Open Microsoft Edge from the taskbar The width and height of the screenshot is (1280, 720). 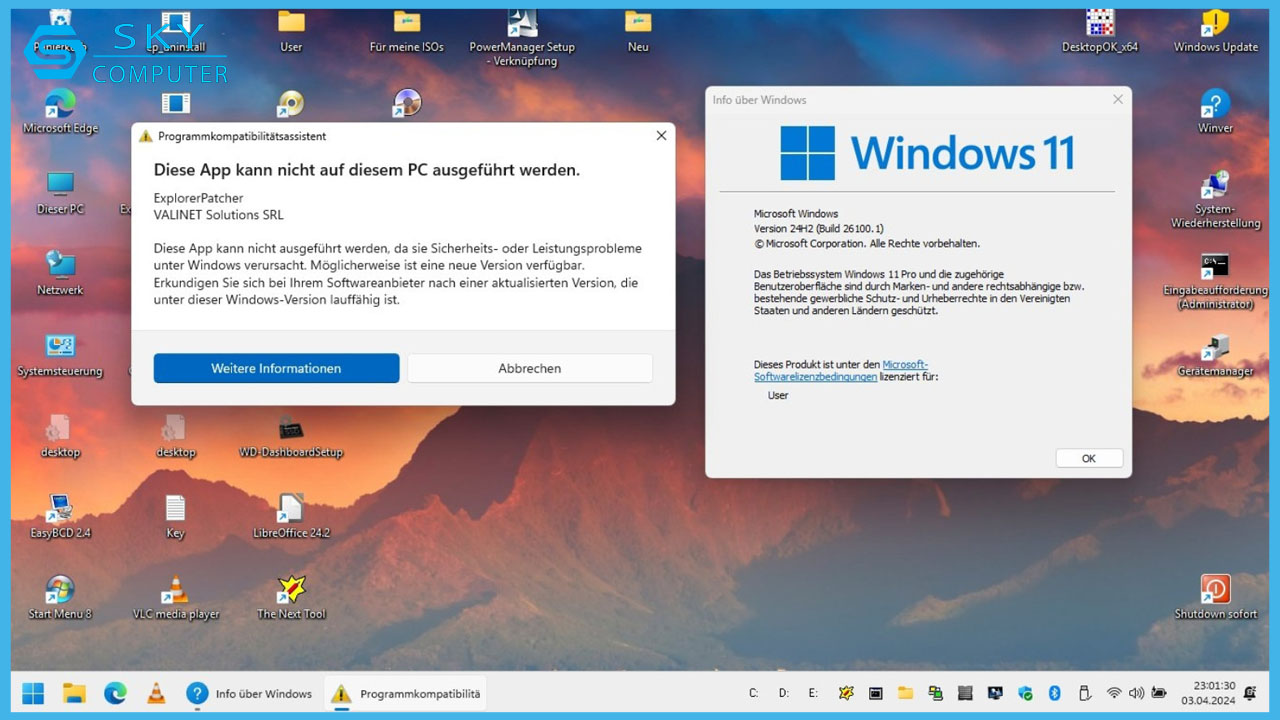116,692
